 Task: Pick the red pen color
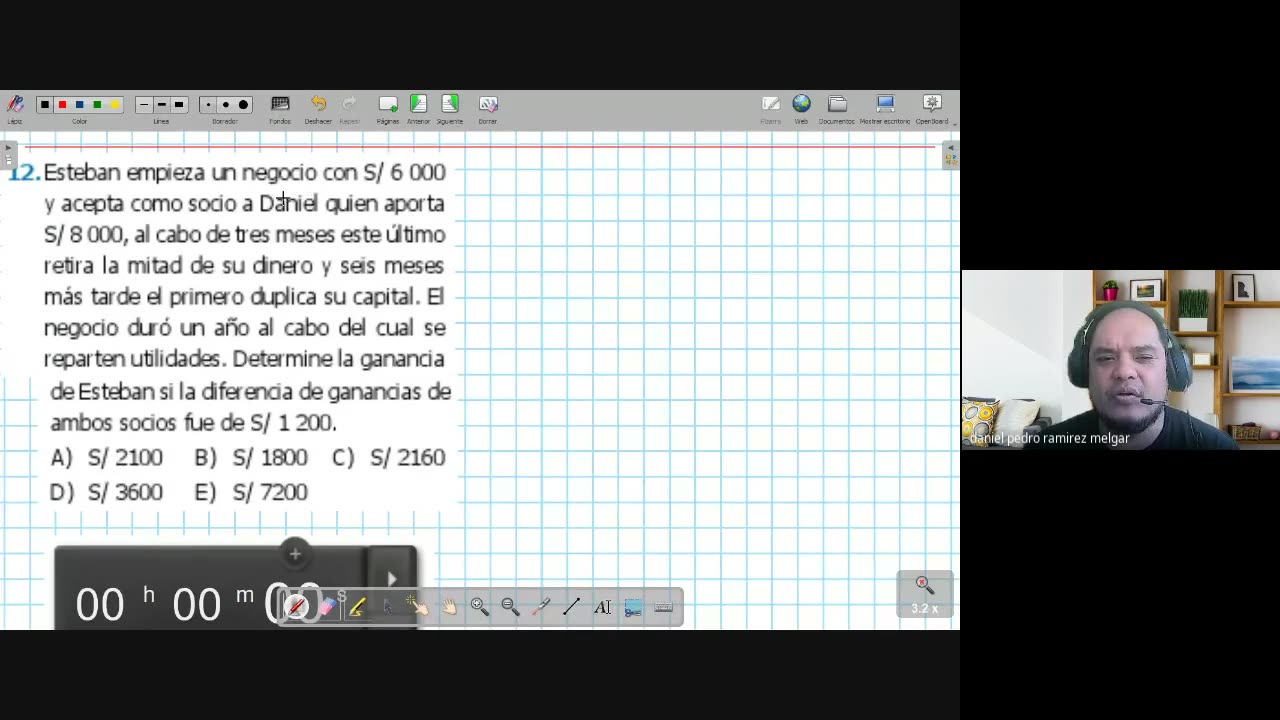62,104
